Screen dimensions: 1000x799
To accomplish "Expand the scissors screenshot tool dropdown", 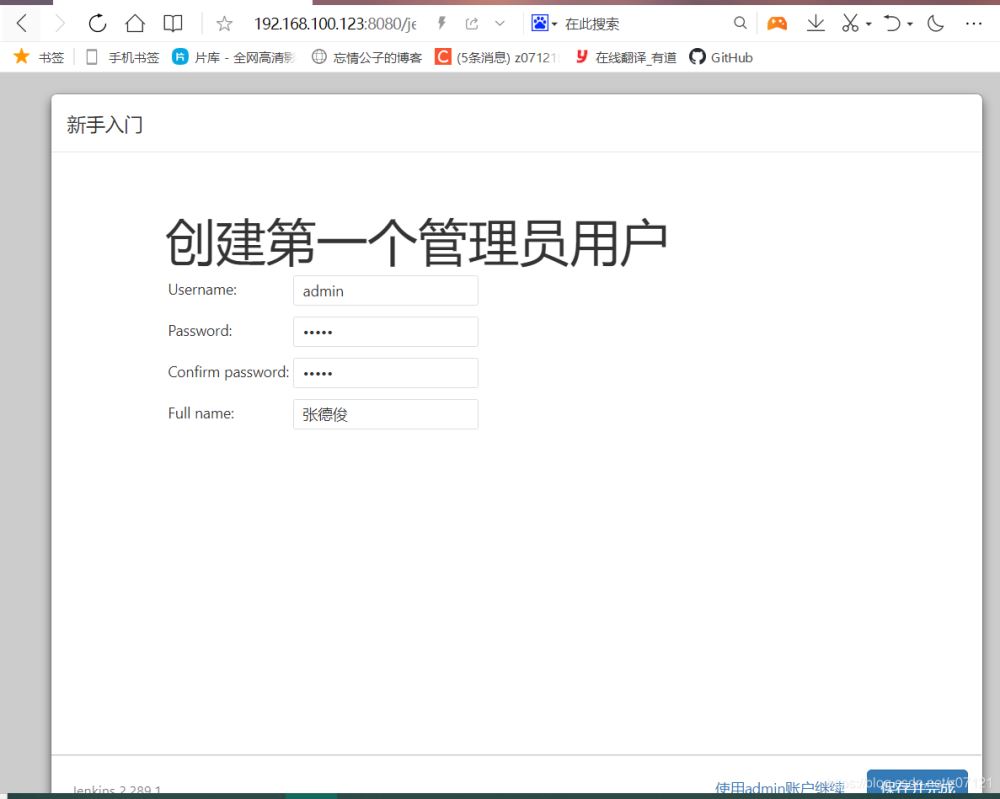I will pos(868,24).
